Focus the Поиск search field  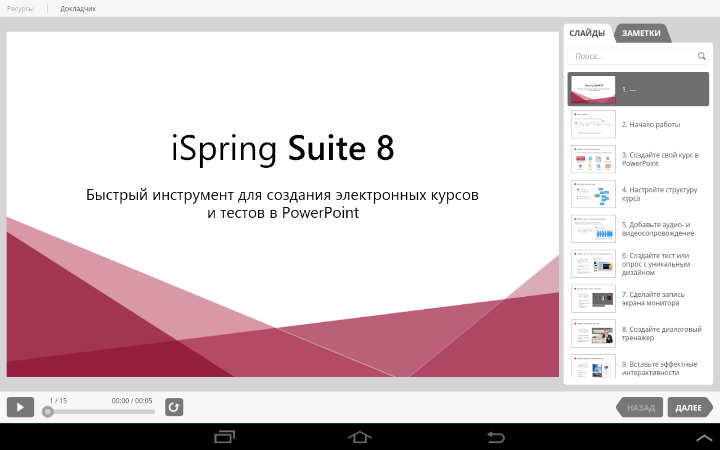(x=638, y=56)
